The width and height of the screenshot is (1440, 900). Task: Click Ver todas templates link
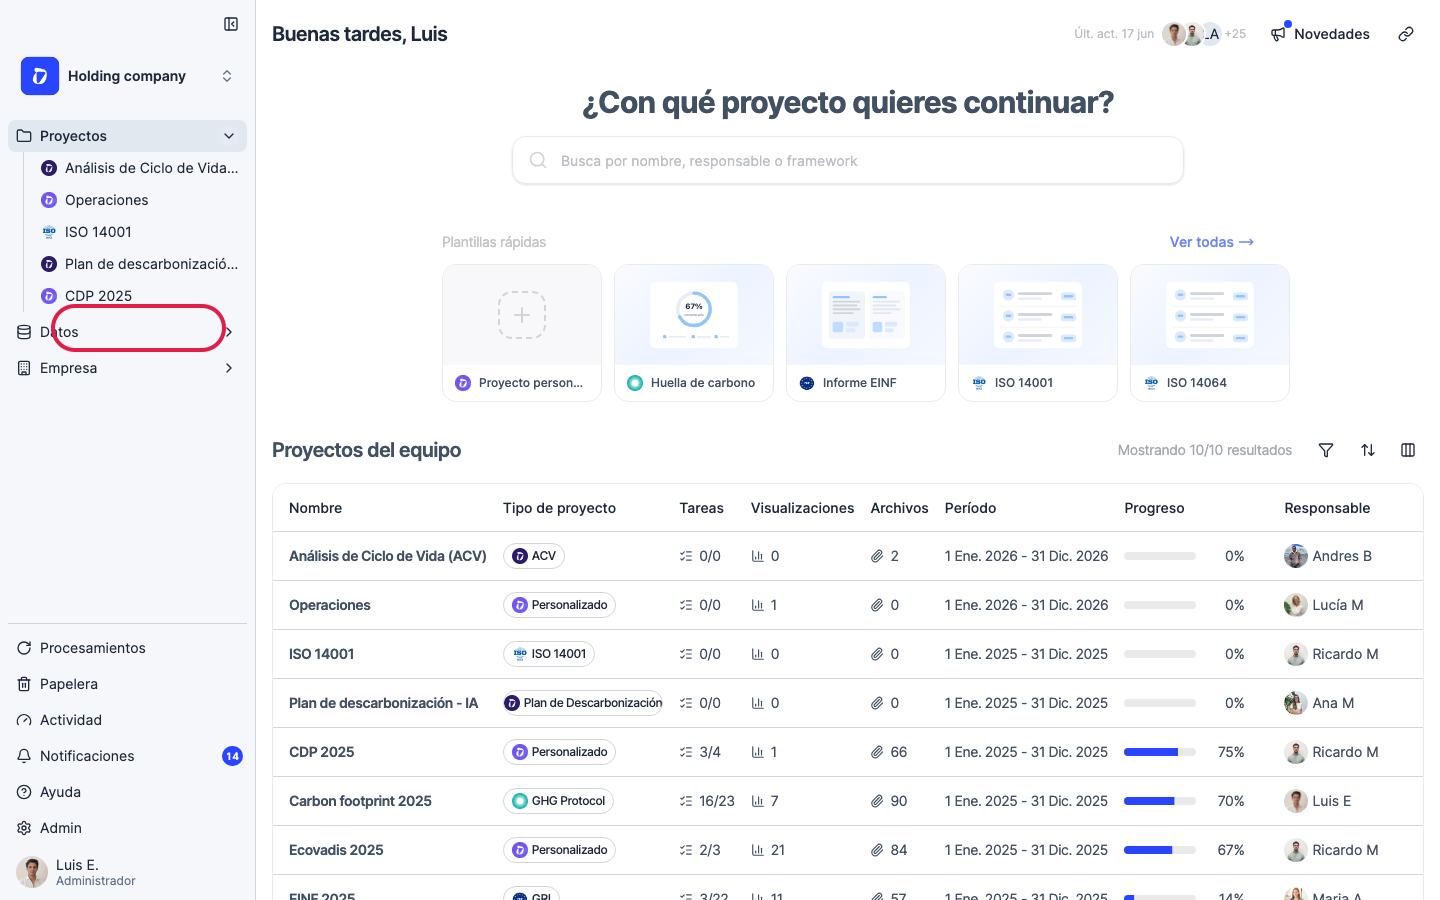click(x=1211, y=242)
